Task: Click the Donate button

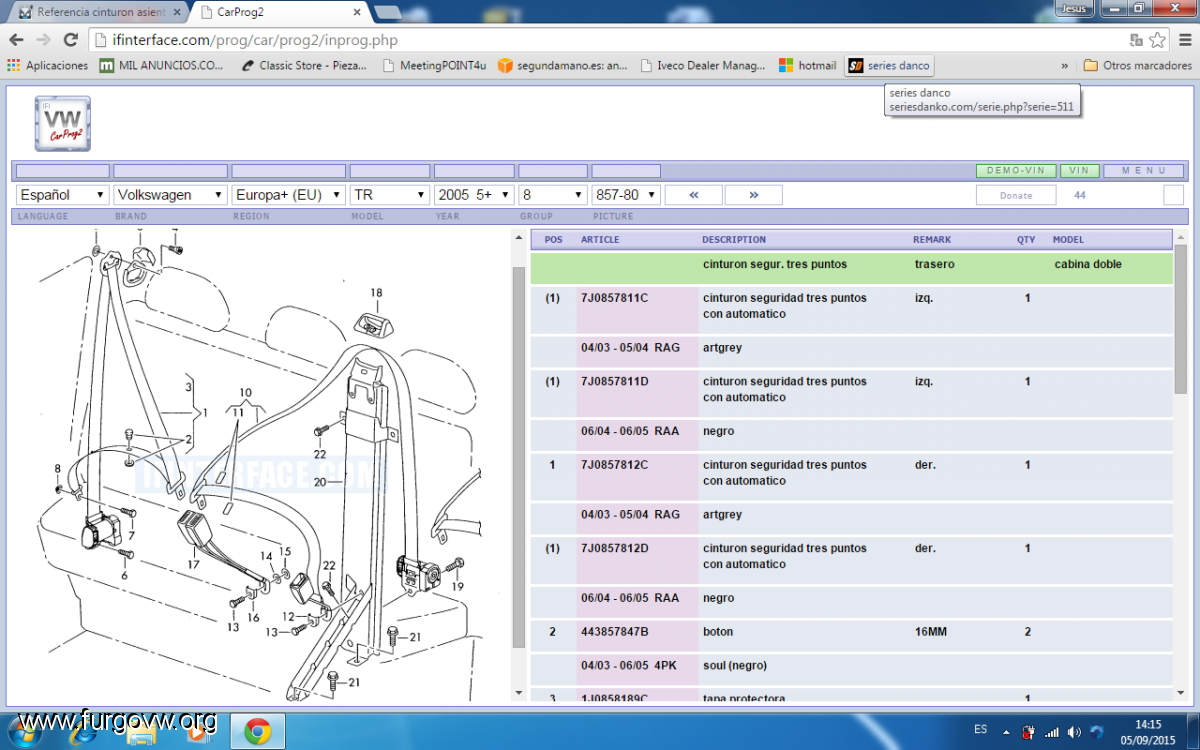Action: pos(1016,195)
